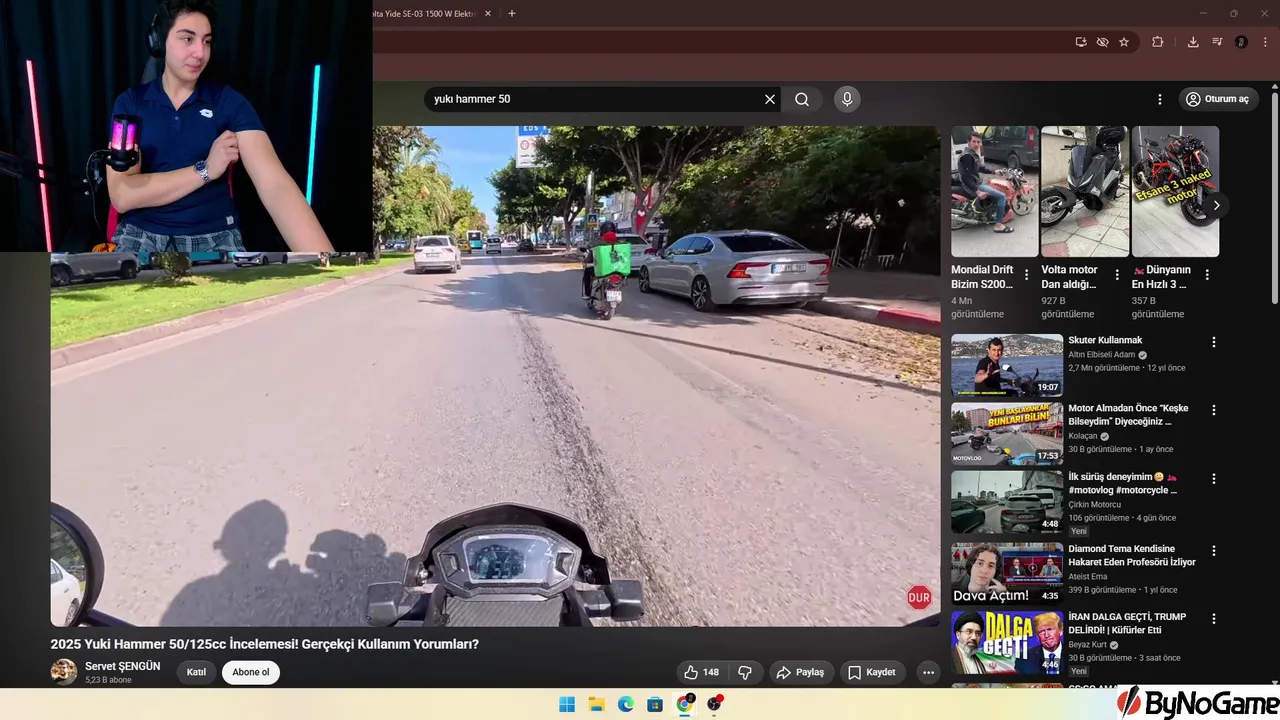Click channel name Altın Elbiseli Adam
Screen dimensions: 1280x720
(x=1102, y=355)
